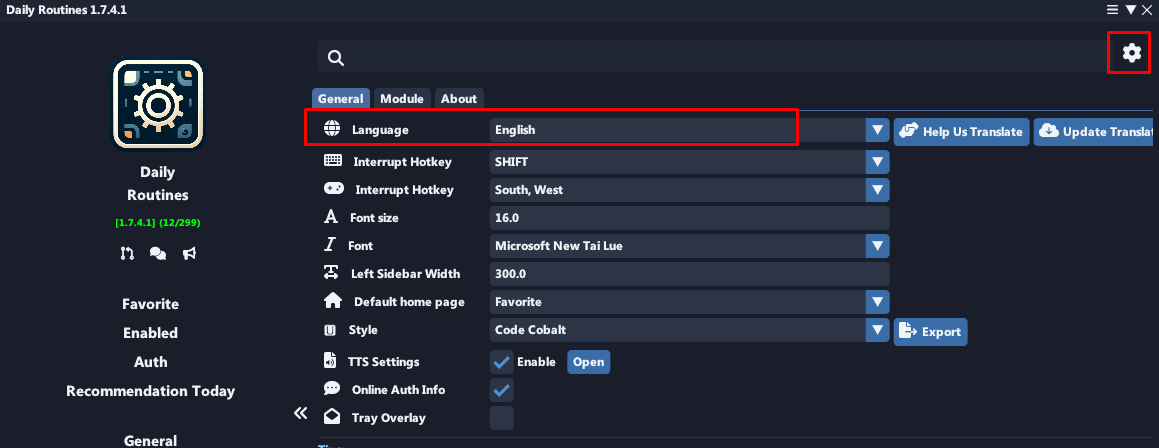Disable the TTS Settings Enable checkbox
Image resolution: width=1159 pixels, height=448 pixels.
tap(502, 362)
